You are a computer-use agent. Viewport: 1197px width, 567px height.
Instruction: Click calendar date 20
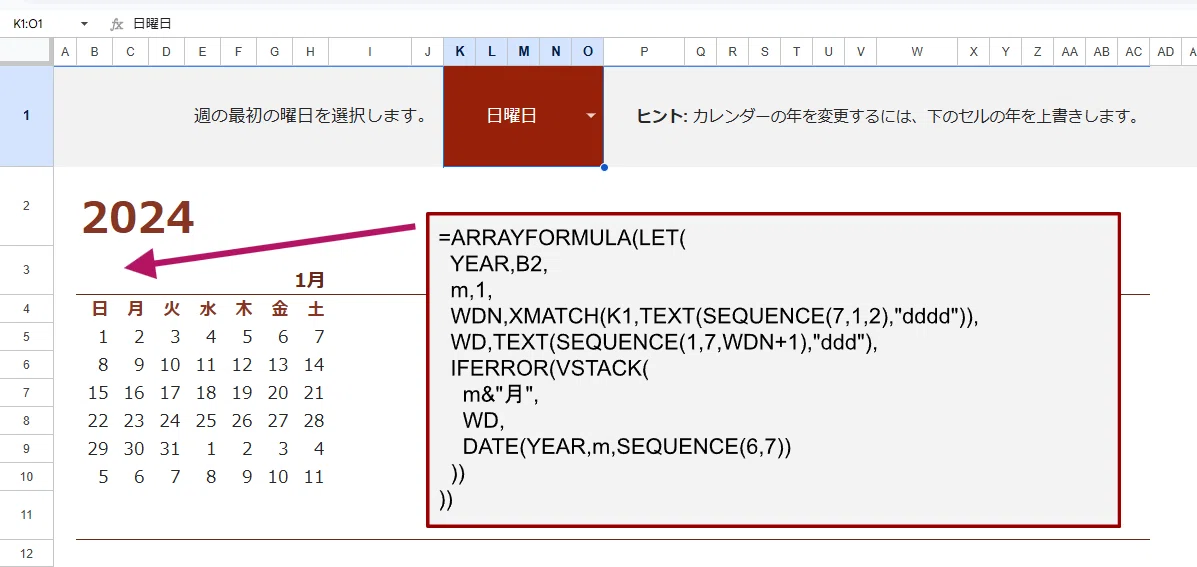(278, 393)
